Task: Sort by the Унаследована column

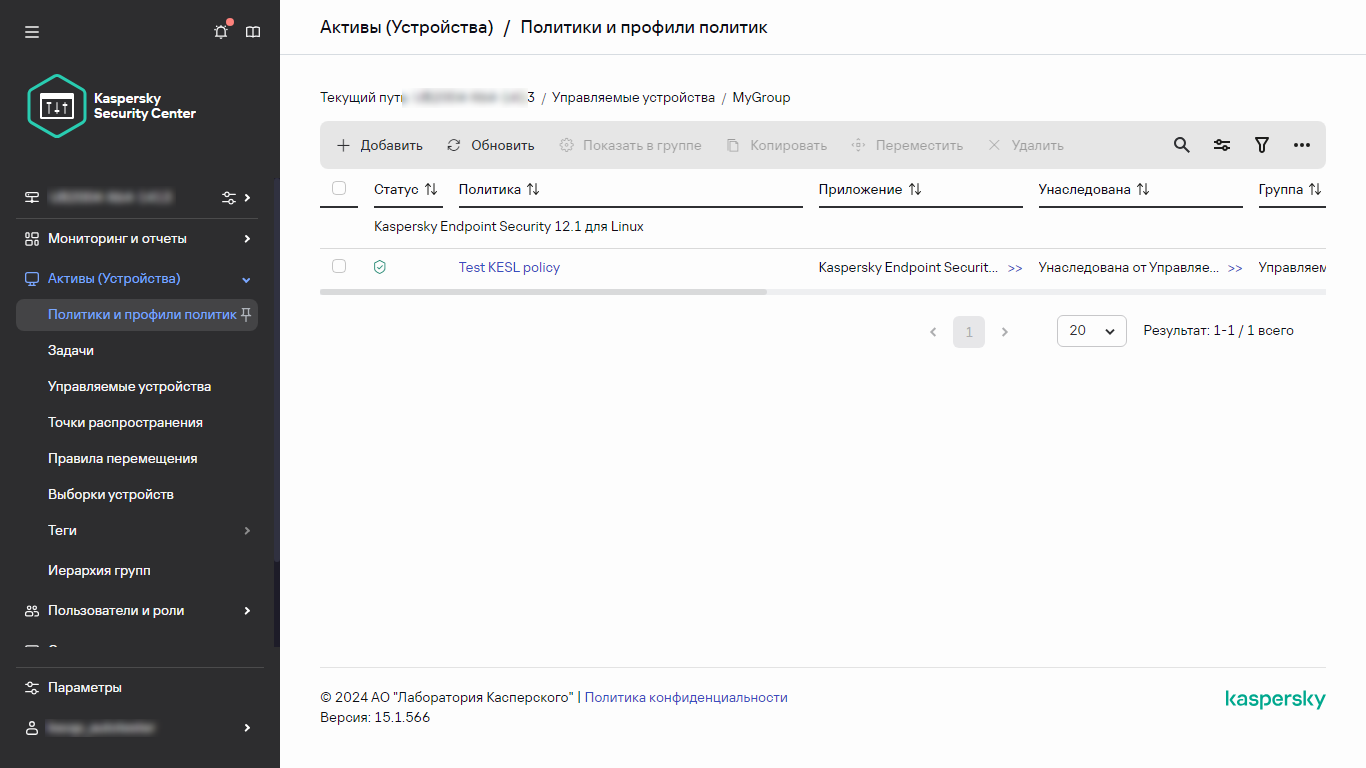Action: coord(1094,189)
